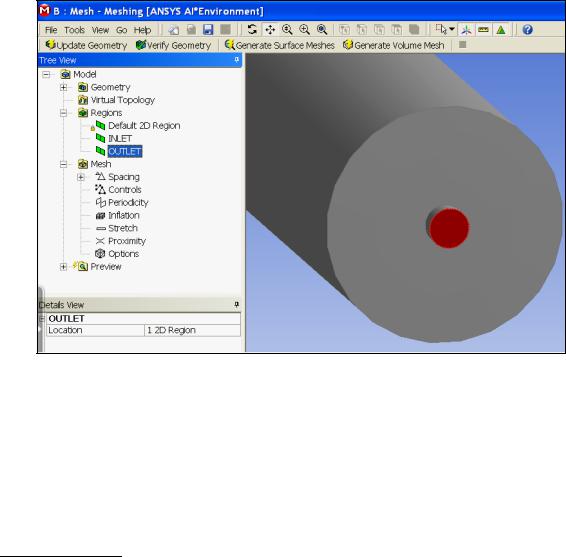Select Controls under Mesh
Viewport: 566px width, 557px height.
pos(125,190)
